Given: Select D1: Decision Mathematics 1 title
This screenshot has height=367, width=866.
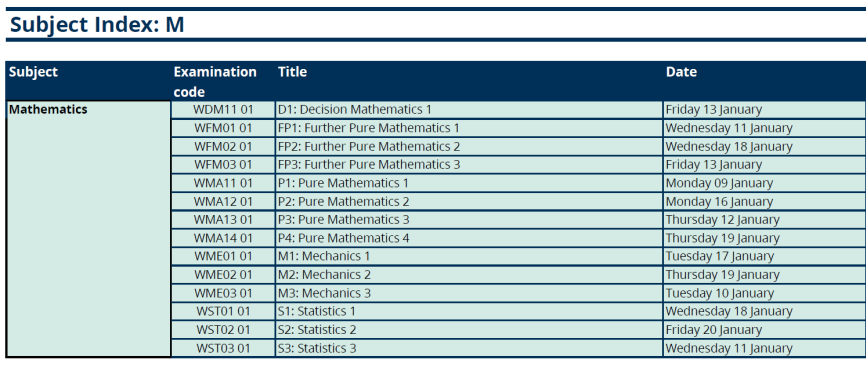Looking at the screenshot, I should [x=355, y=109].
